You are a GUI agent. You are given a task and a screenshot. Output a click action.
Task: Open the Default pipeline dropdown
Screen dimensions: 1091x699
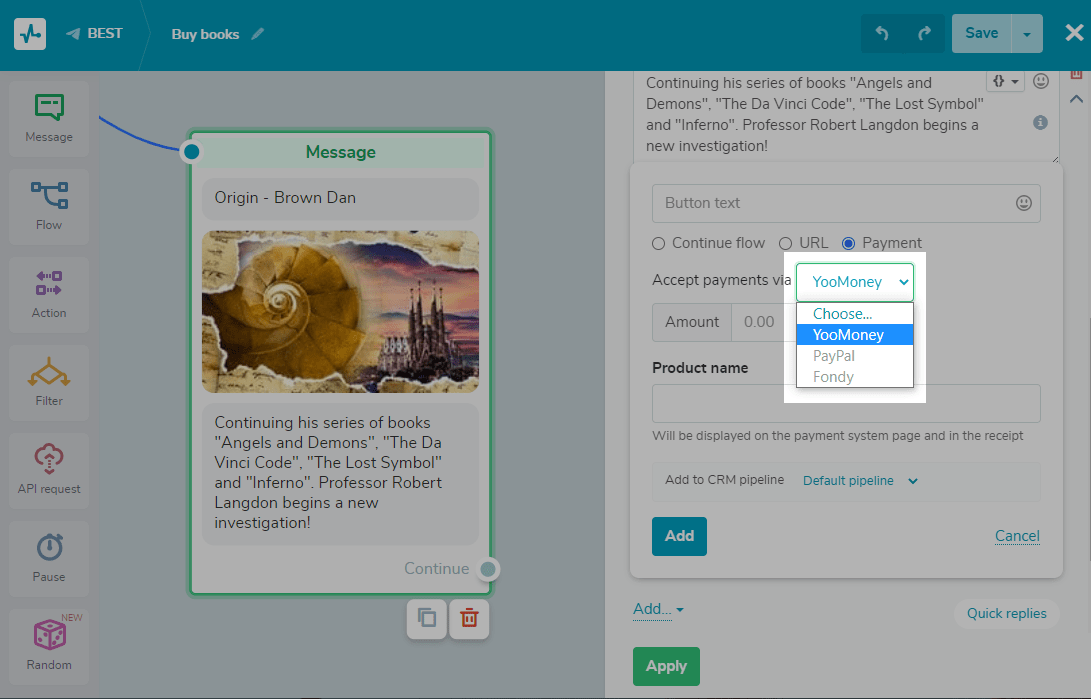click(860, 480)
